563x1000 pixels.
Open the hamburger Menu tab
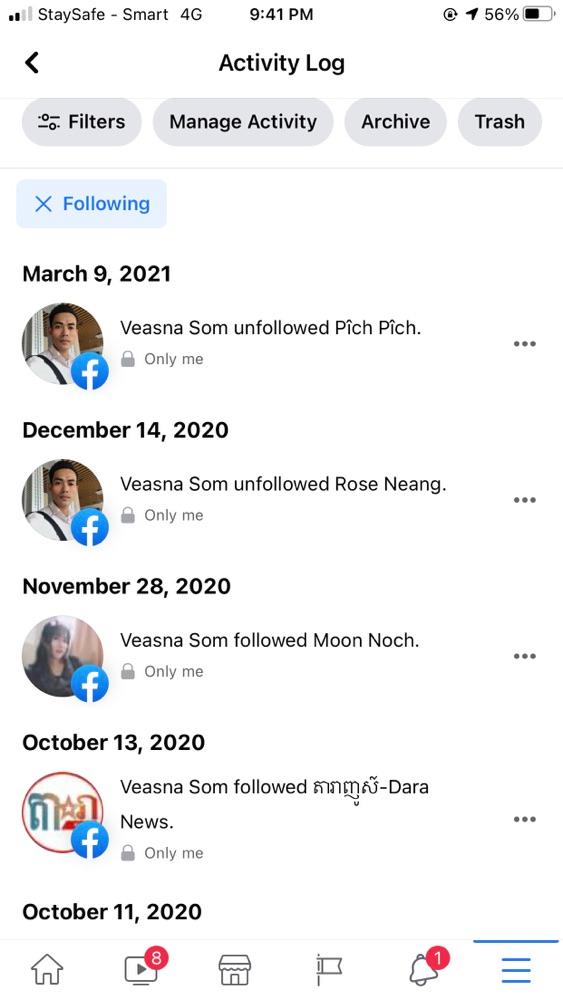click(516, 970)
